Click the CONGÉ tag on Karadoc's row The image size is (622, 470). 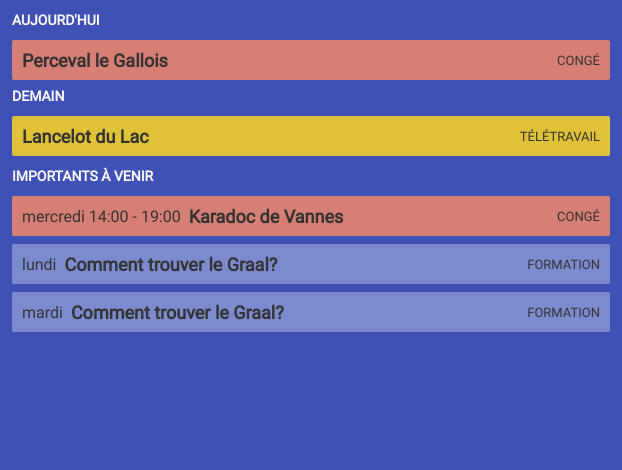[x=578, y=217]
